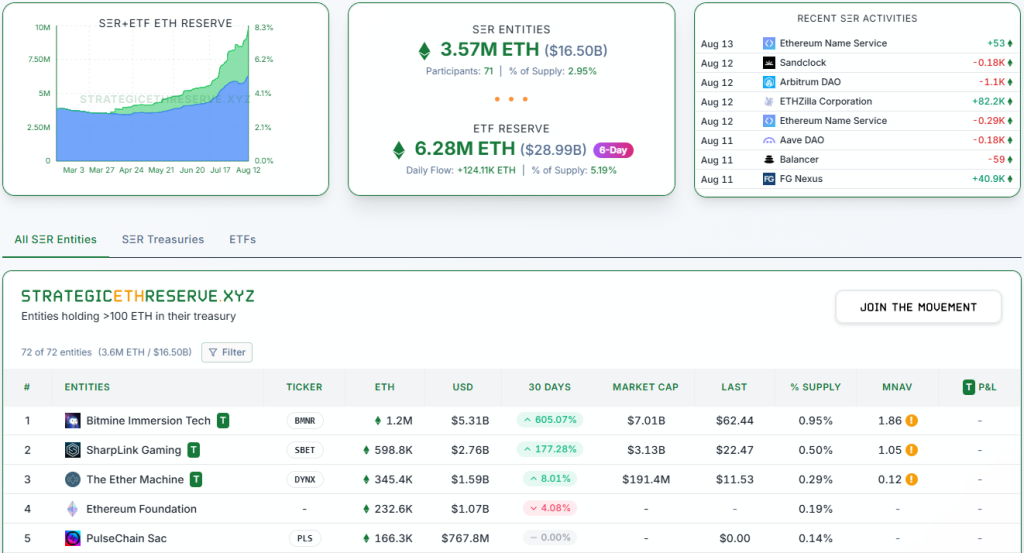Click the SharpLink Gaming logo icon

pos(72,450)
